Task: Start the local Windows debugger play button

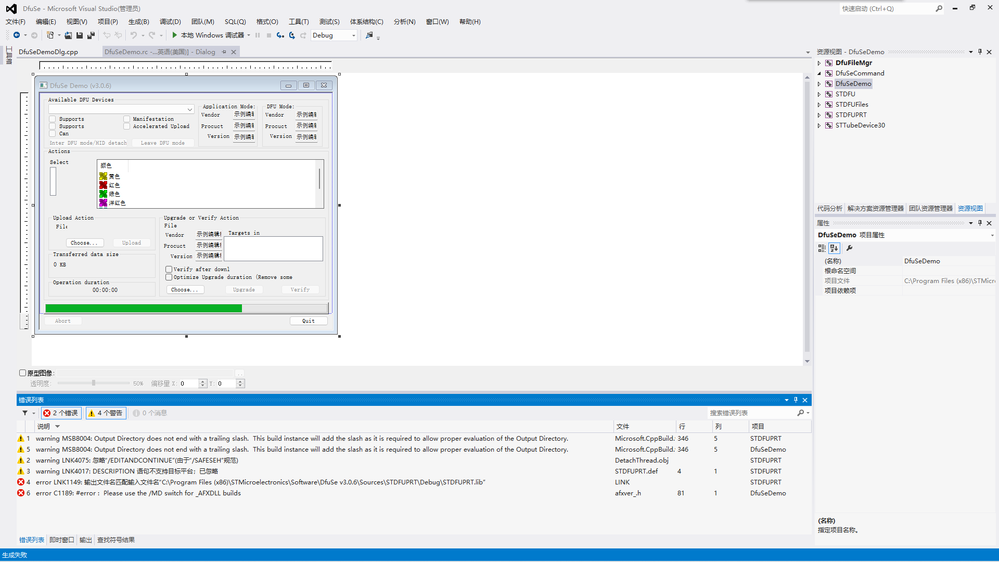Action: [175, 35]
